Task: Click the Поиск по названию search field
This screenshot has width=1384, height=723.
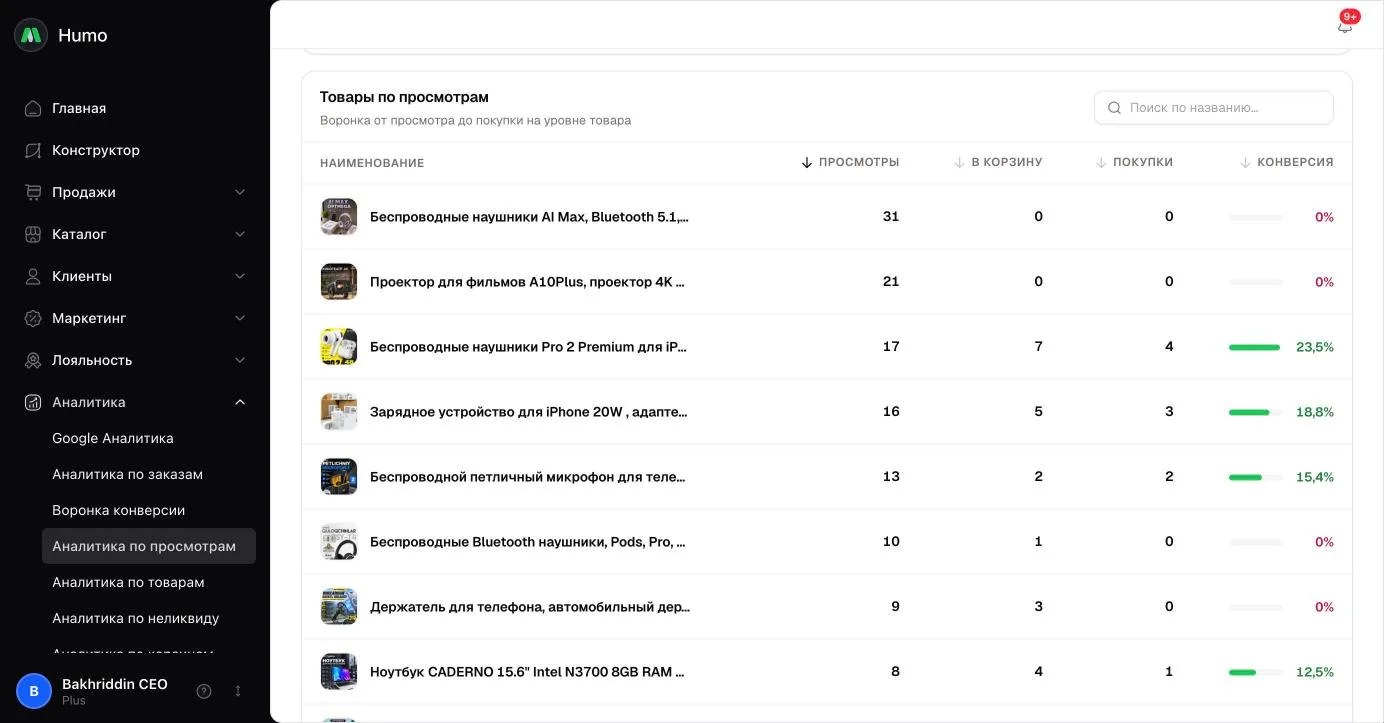Action: [x=1213, y=108]
